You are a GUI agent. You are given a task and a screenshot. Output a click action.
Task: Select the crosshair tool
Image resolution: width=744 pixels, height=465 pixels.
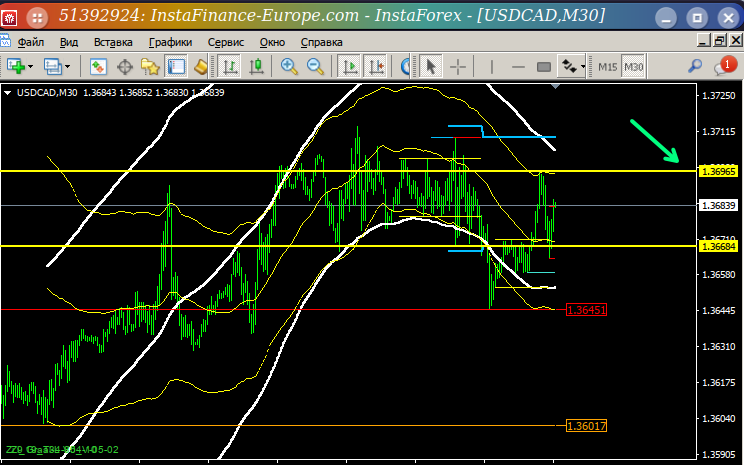457,66
